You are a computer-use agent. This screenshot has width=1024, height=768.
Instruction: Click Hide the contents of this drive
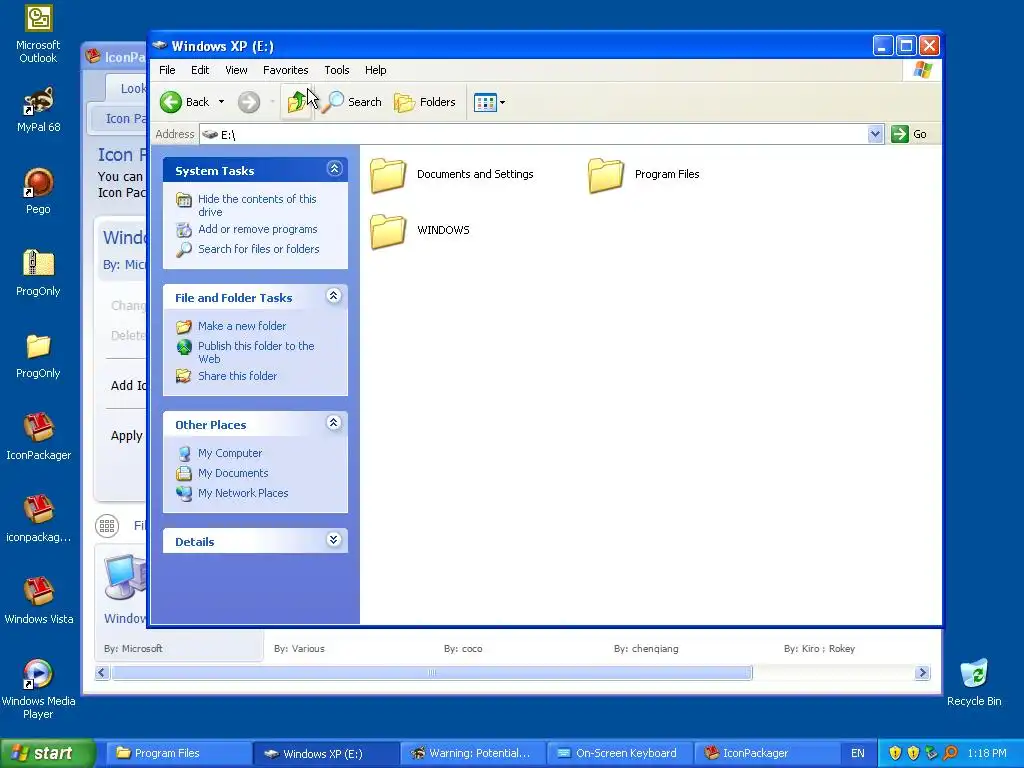click(x=257, y=205)
